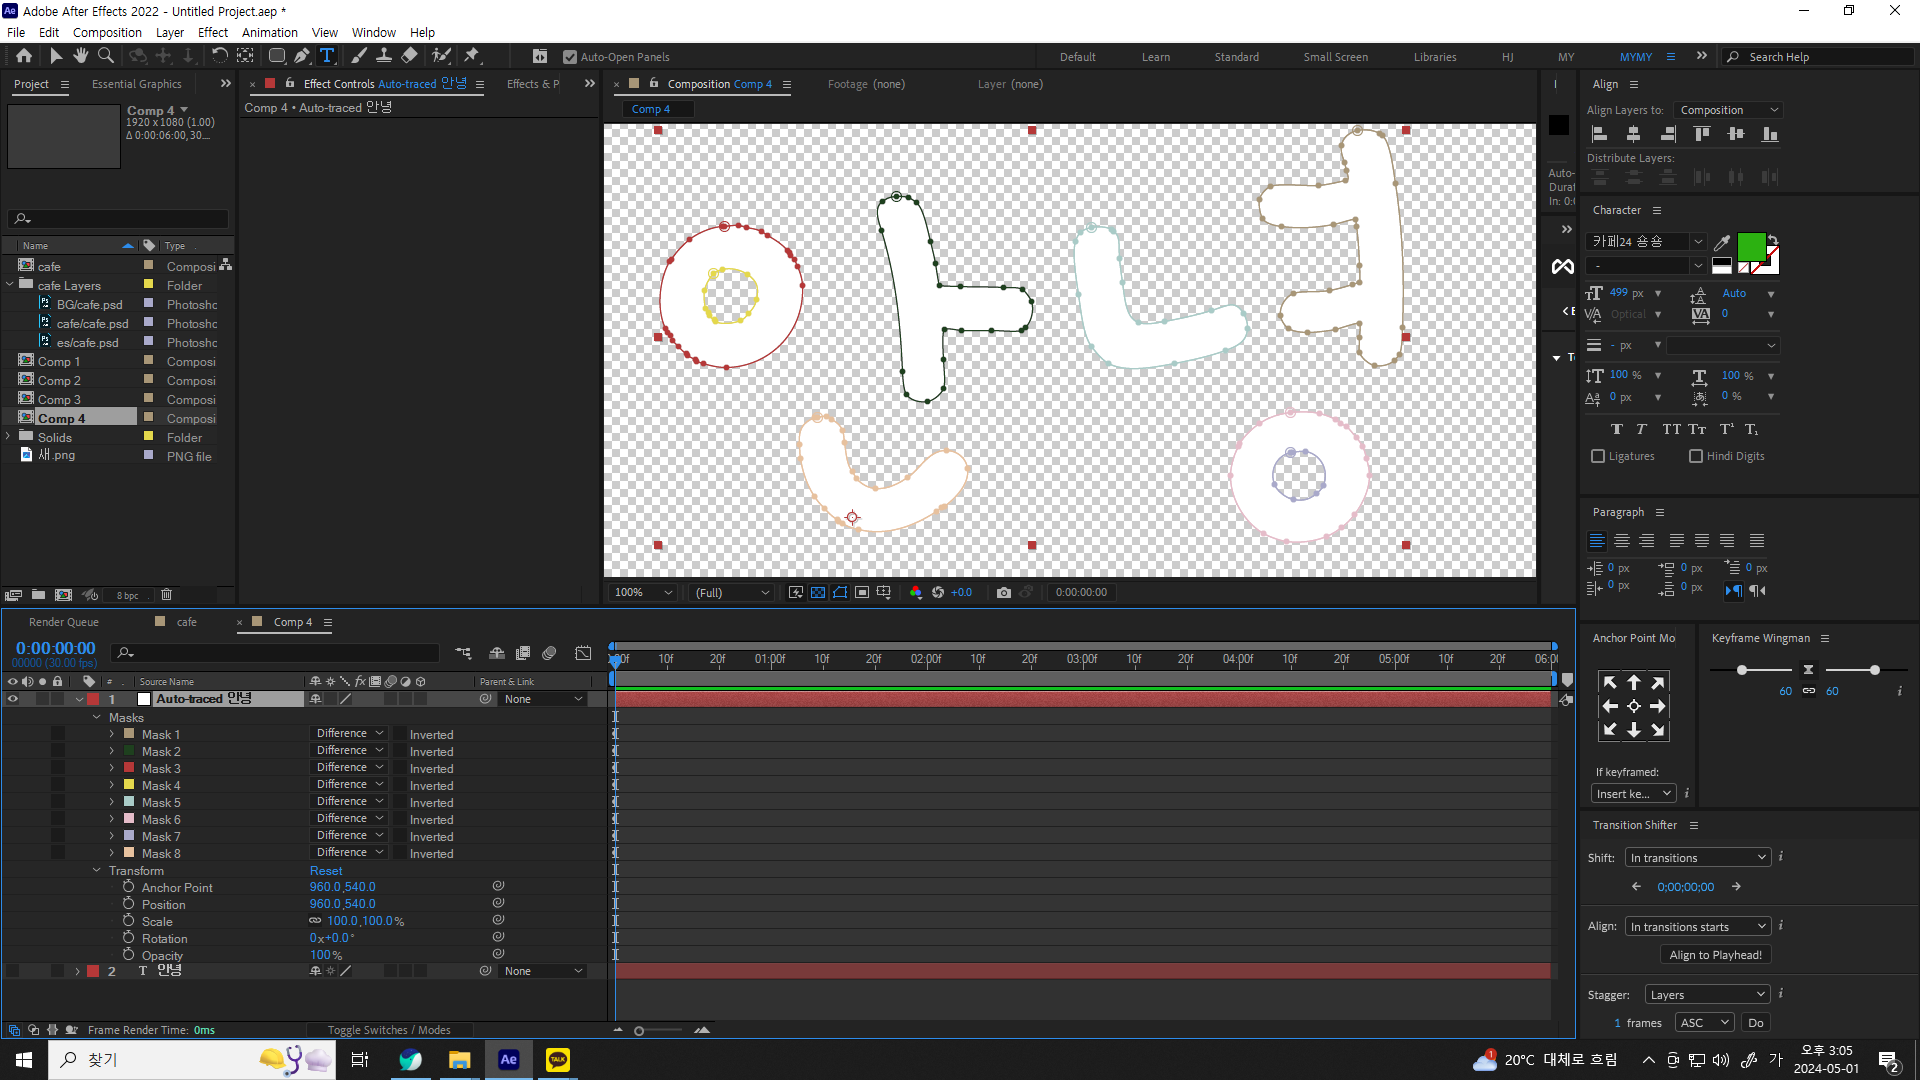Open the Animation menu
The image size is (1920, 1080).
pyautogui.click(x=269, y=32)
